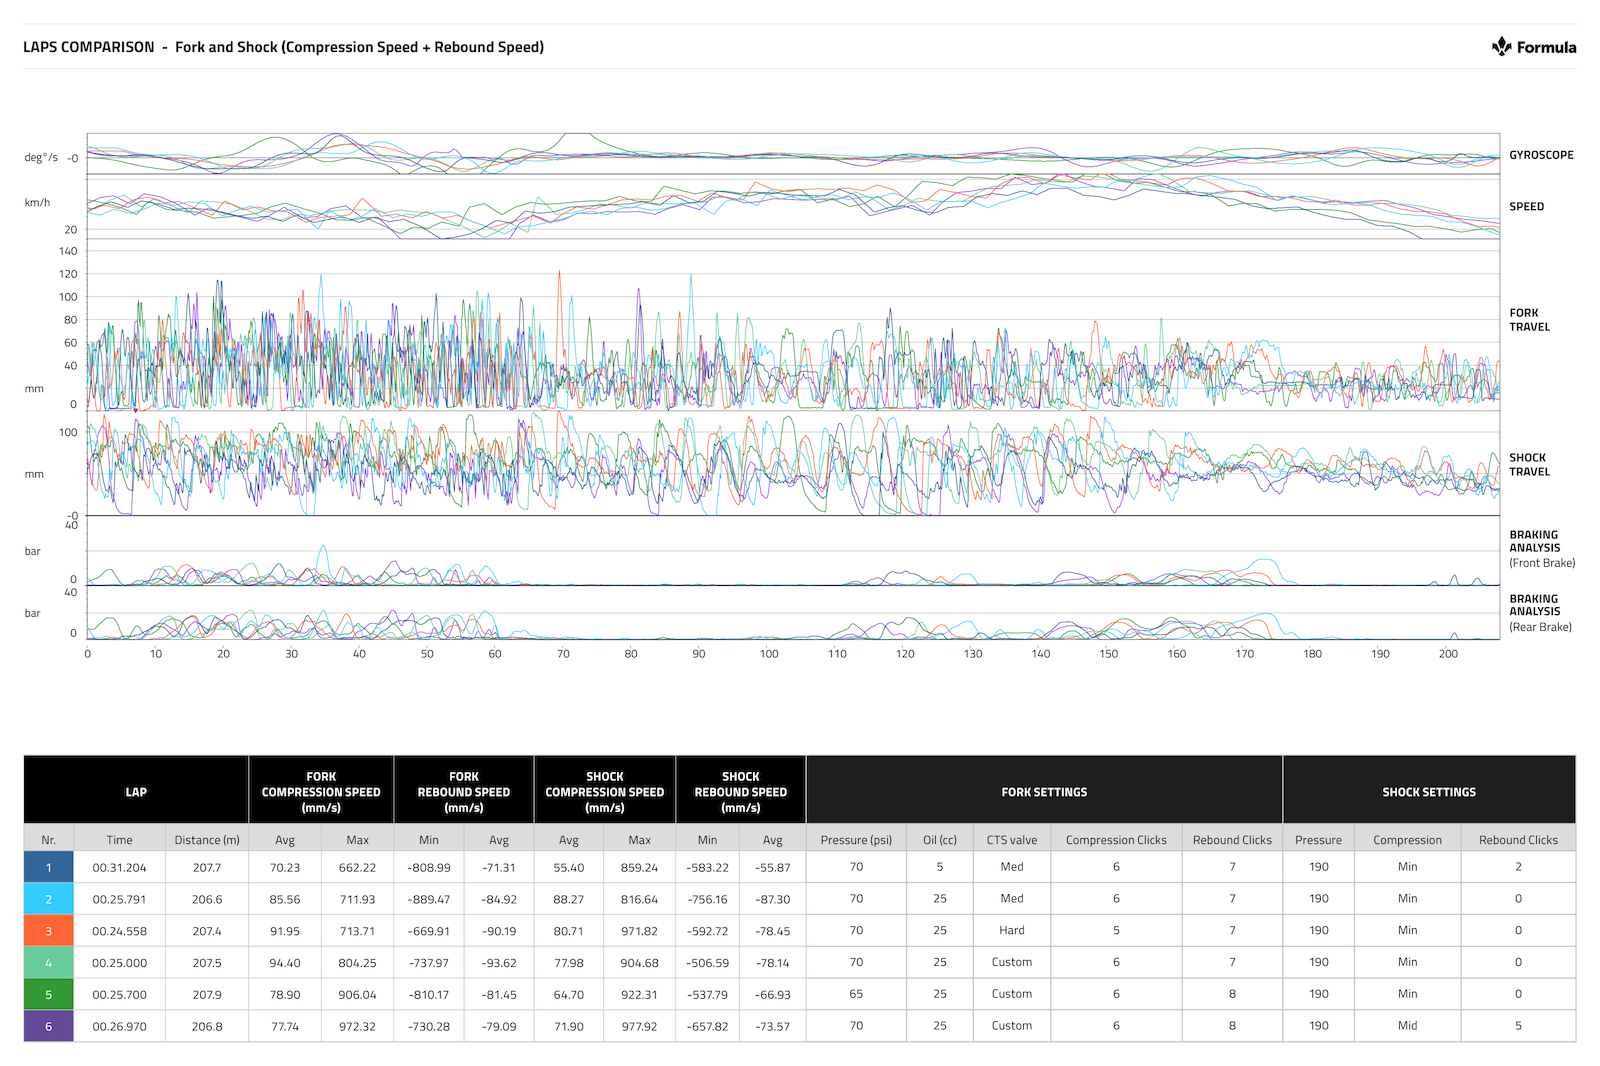Click the Compression Clicks column subheader
Viewport: 1600px width, 1066px height.
(x=1116, y=840)
